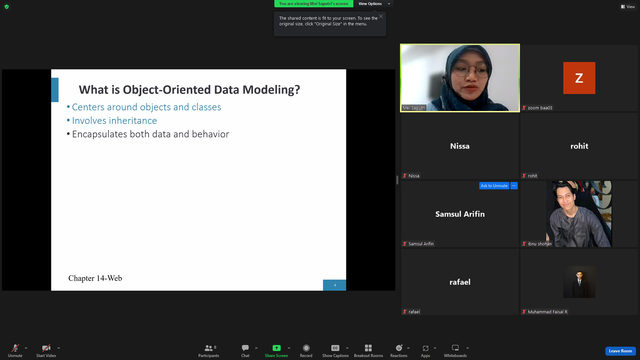Open Breakout Rooms
The width and height of the screenshot is (640, 360).
[x=368, y=350]
